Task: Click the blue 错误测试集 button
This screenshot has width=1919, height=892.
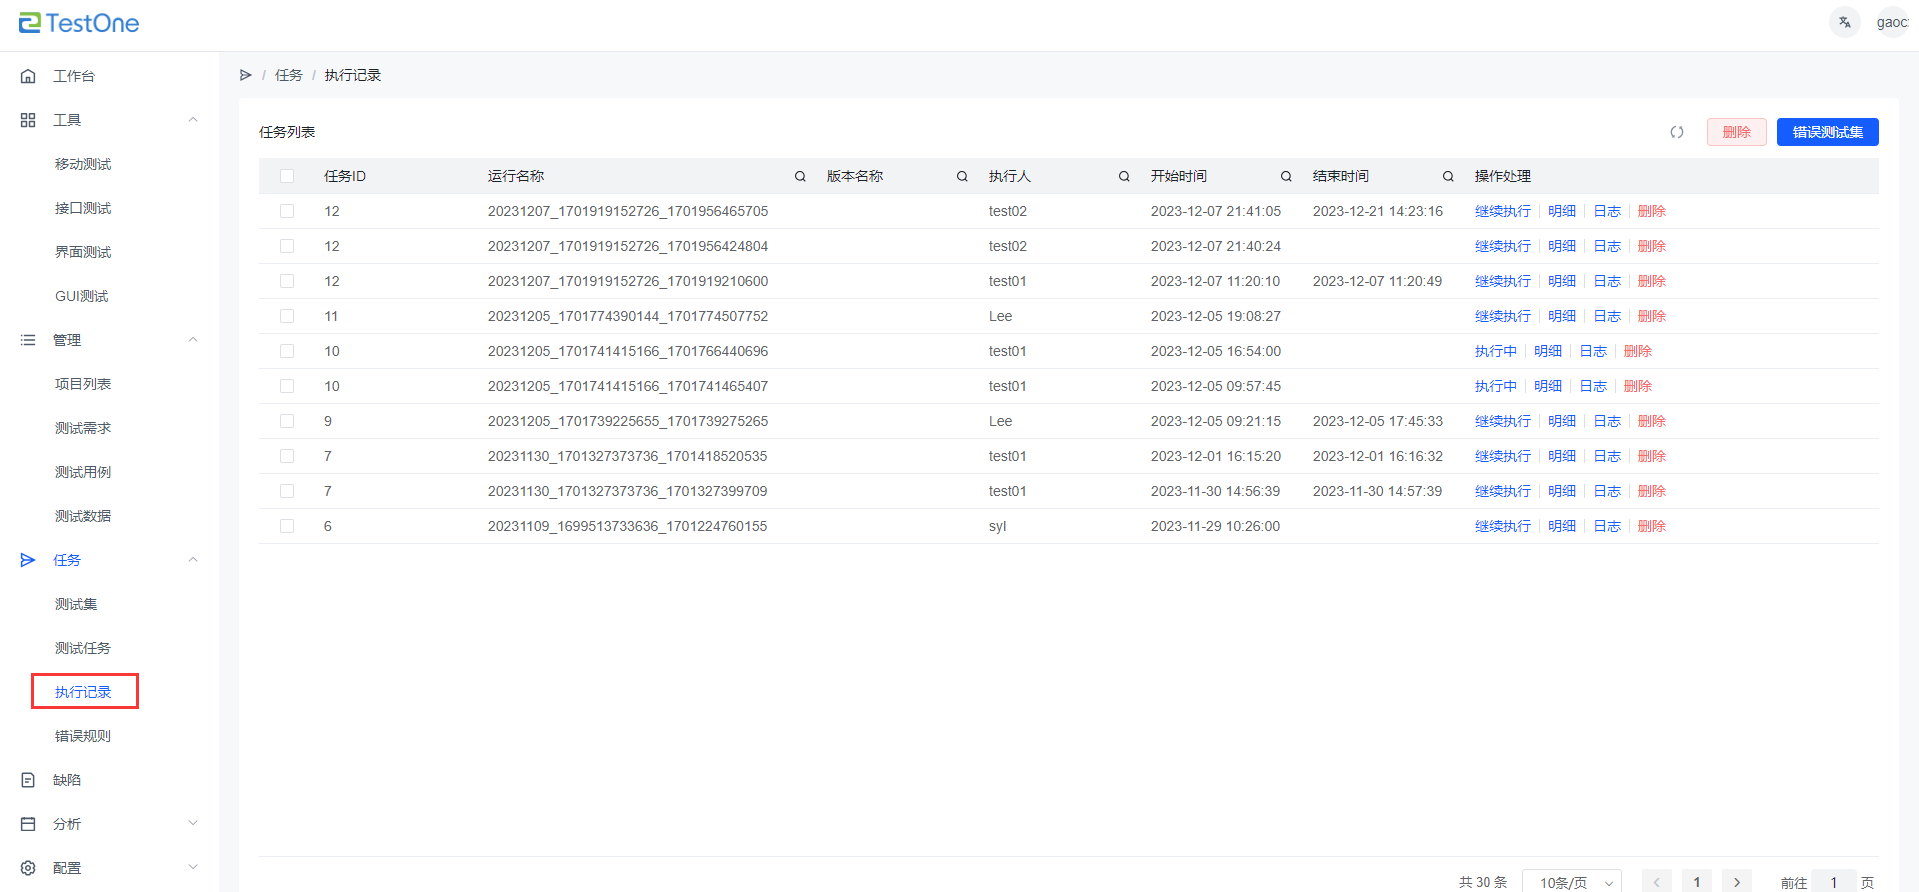Action: (x=1827, y=132)
